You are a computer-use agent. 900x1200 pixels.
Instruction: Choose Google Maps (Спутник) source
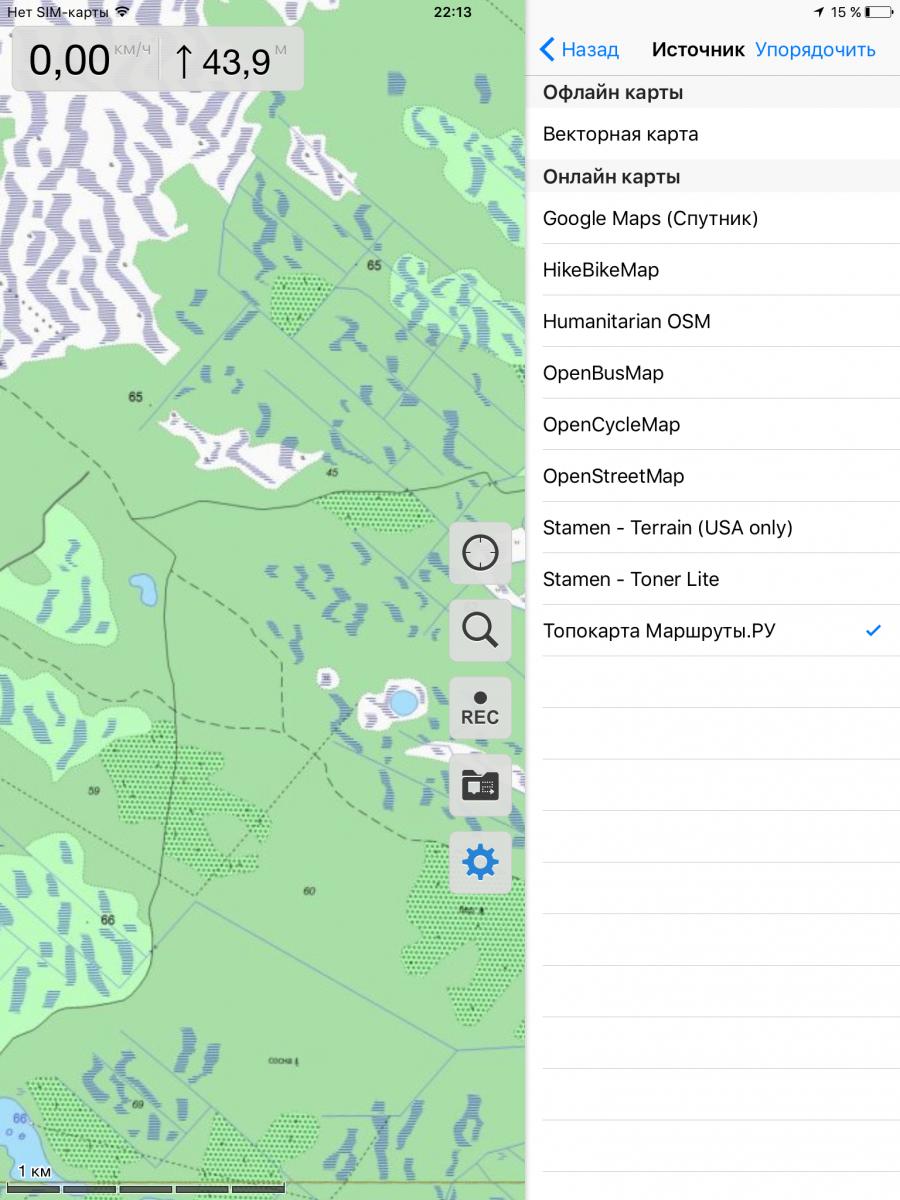(x=650, y=218)
